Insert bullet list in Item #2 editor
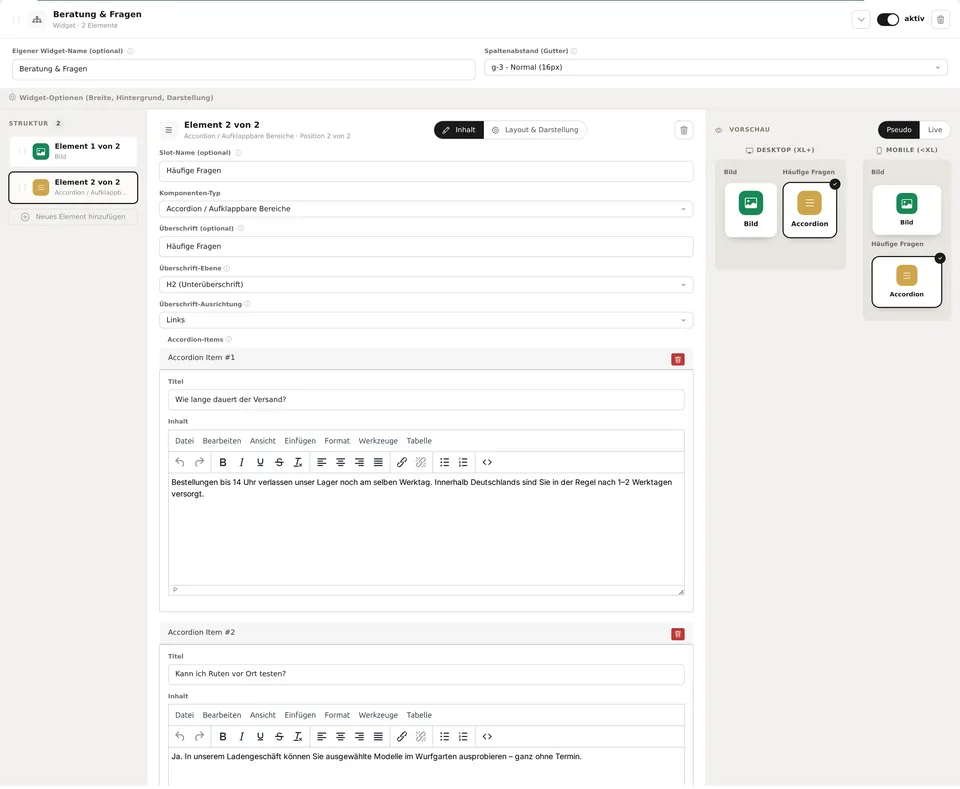The height and width of the screenshot is (789, 960). pyautogui.click(x=444, y=736)
